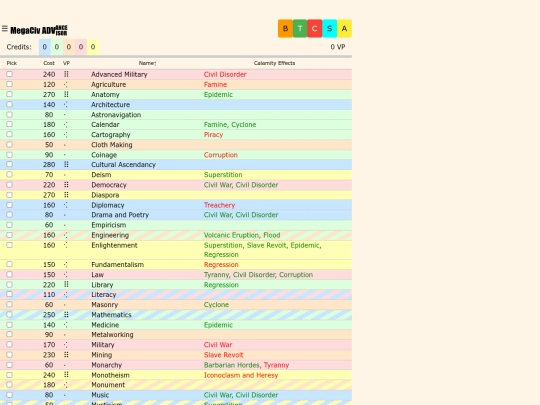Click the Slave Revolt calamity in Mining row
The width and height of the screenshot is (540, 405).
pos(223,355)
